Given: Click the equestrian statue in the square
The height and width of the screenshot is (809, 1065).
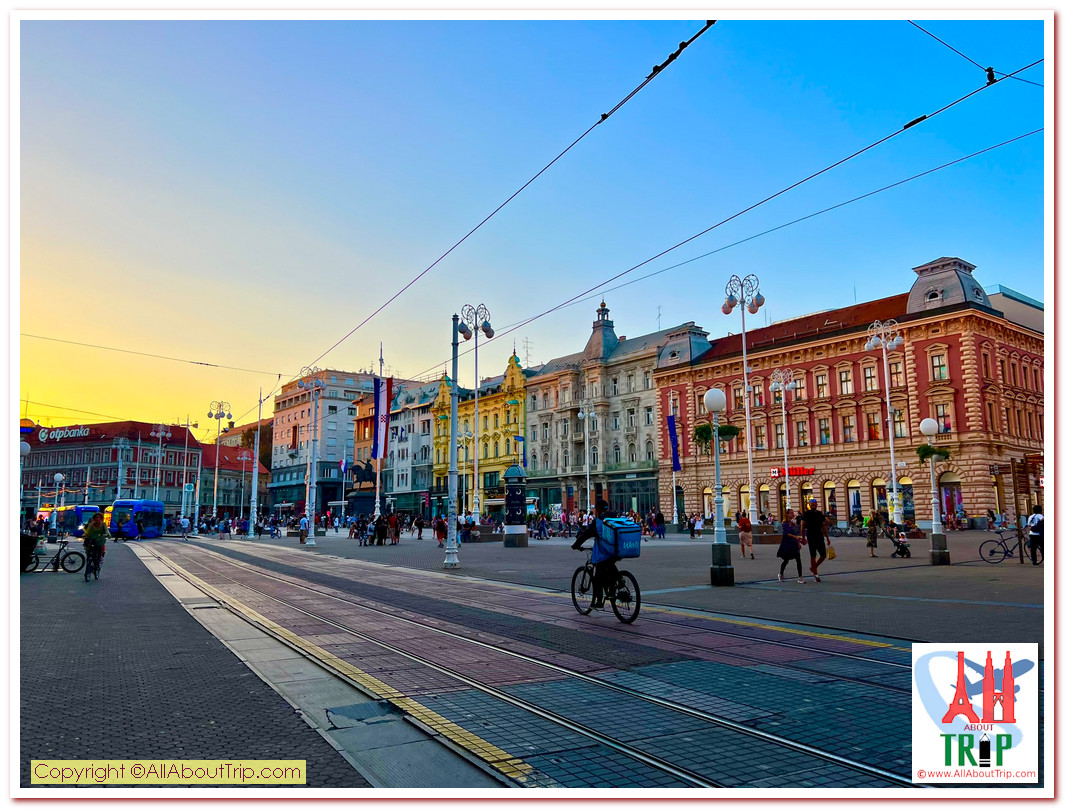Looking at the screenshot, I should pyautogui.click(x=363, y=473).
